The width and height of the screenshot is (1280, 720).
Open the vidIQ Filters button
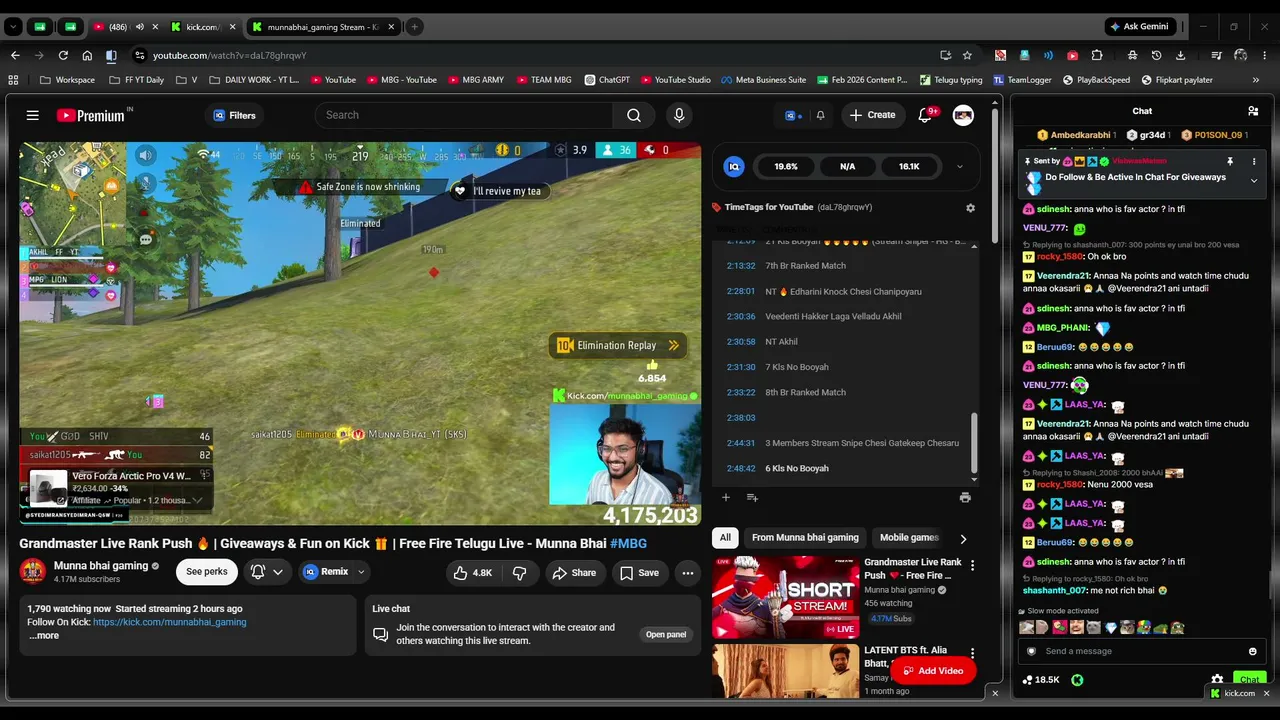pyautogui.click(x=235, y=115)
